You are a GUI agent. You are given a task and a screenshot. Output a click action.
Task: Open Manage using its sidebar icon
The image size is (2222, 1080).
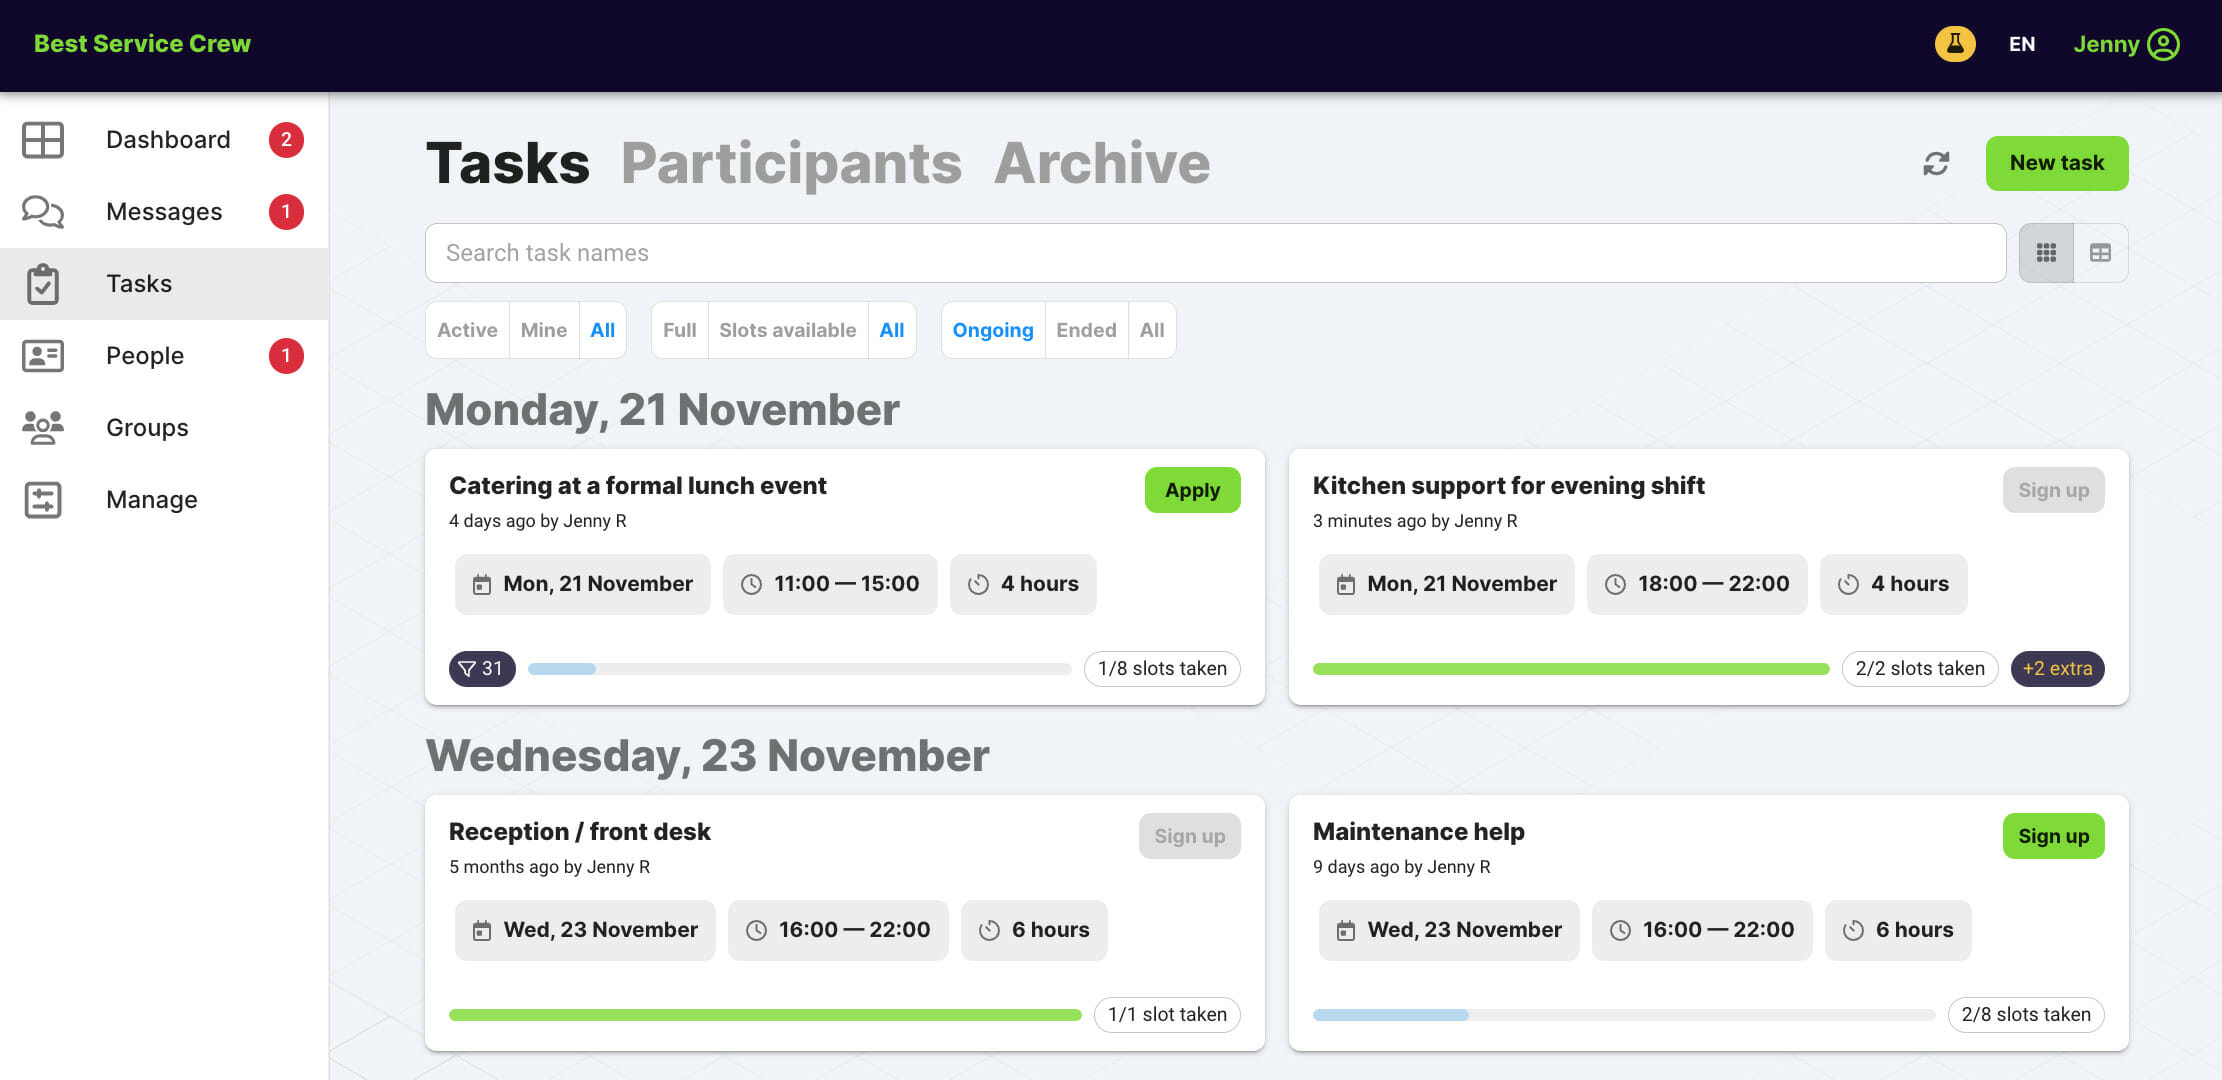click(x=42, y=500)
